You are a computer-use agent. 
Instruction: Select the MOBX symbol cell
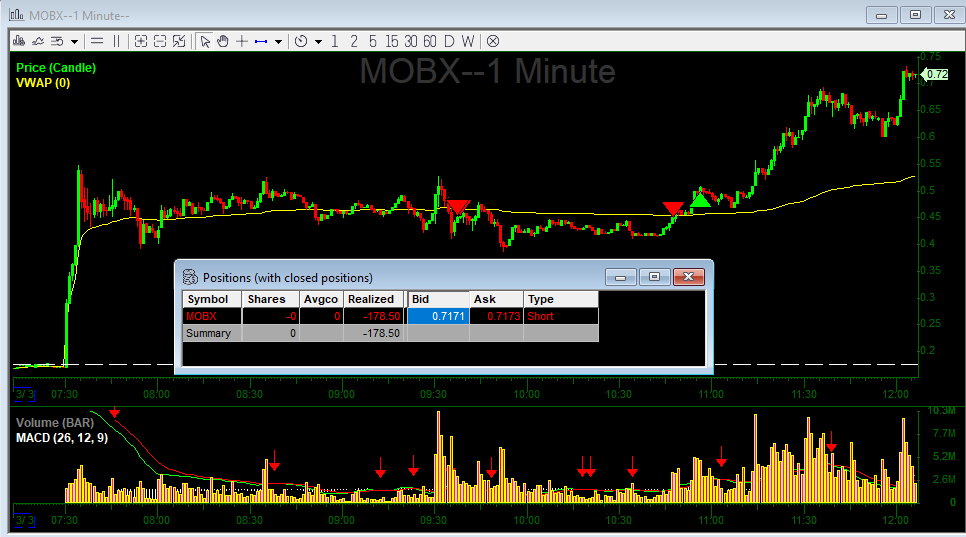point(212,316)
